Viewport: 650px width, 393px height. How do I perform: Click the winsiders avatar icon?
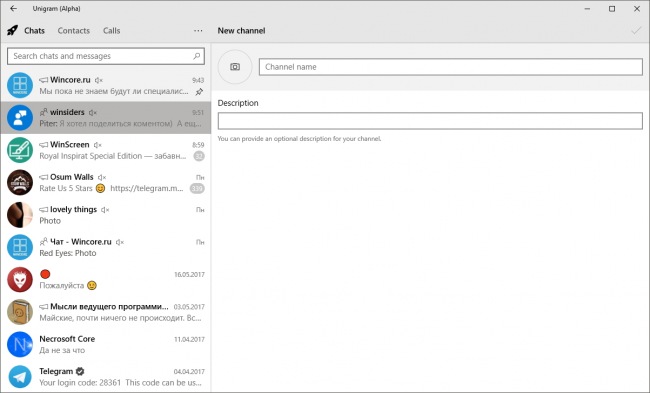[20, 118]
